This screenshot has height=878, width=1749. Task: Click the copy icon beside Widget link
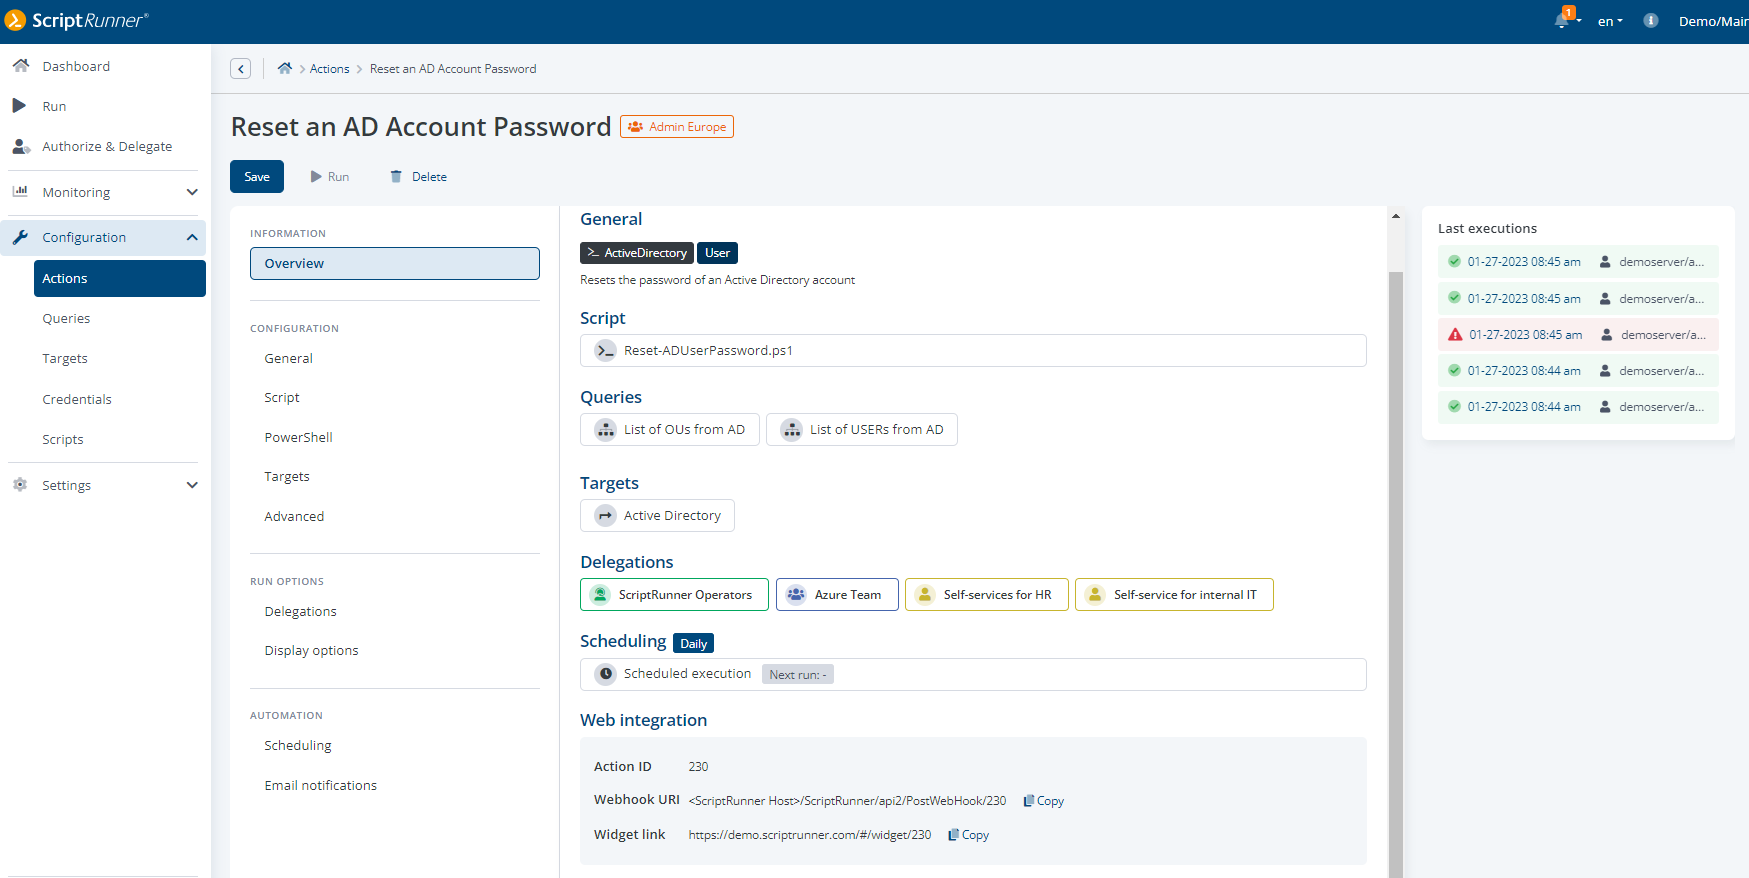click(953, 835)
